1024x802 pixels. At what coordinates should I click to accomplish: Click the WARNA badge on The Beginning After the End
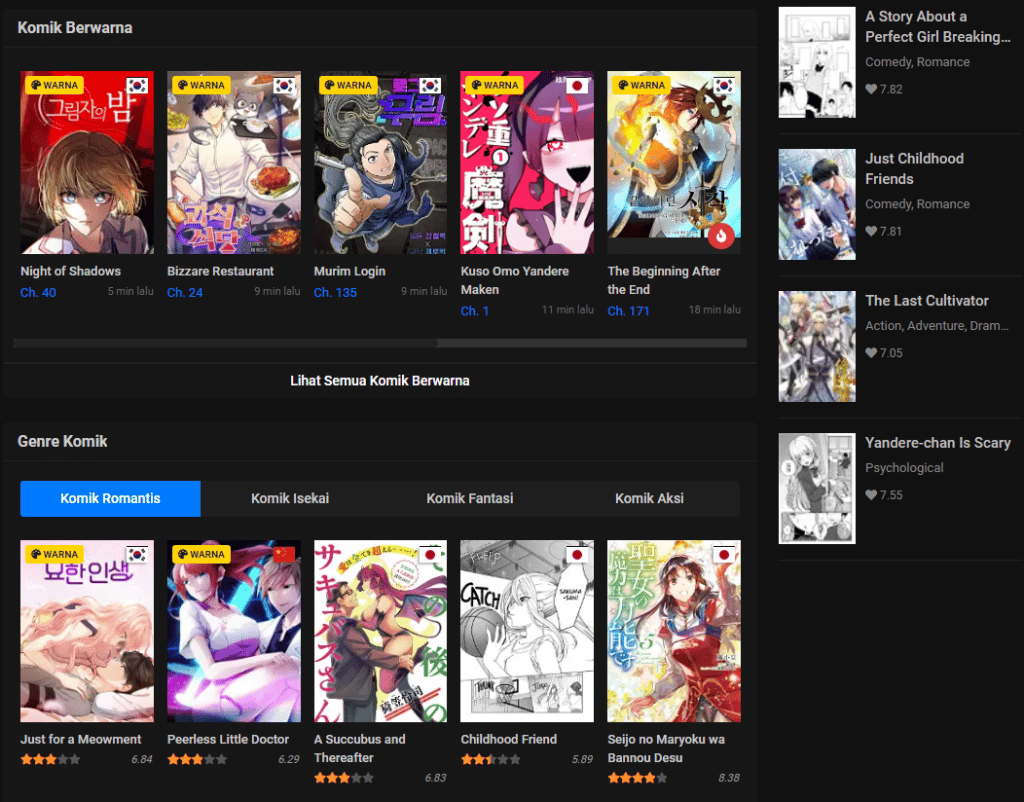pyautogui.click(x=641, y=85)
